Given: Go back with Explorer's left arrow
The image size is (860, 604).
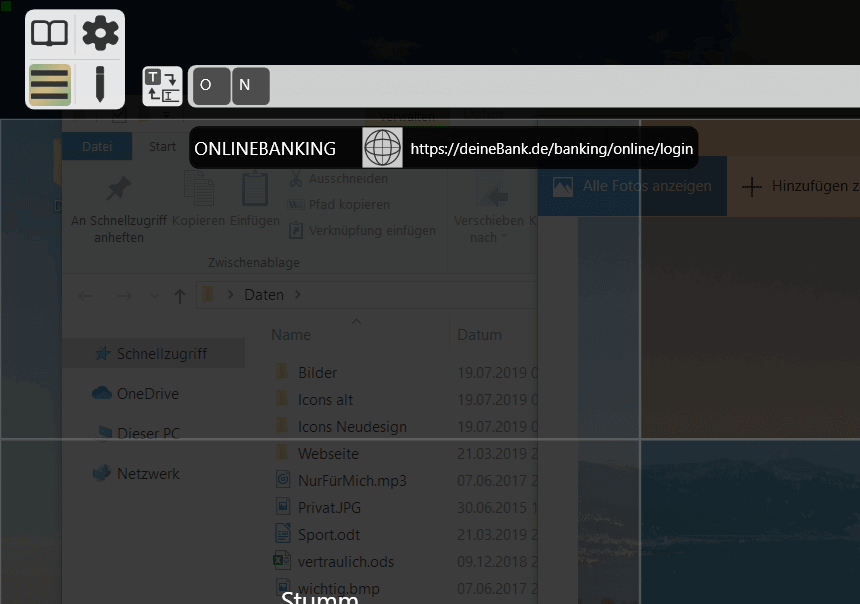Looking at the screenshot, I should click(x=86, y=296).
